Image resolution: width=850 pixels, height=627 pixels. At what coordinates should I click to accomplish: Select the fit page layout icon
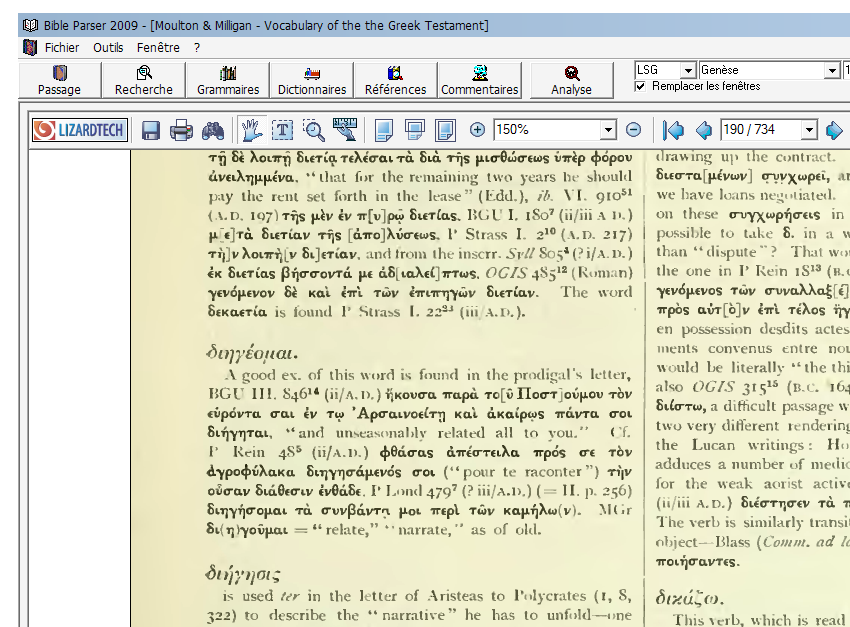(x=446, y=131)
